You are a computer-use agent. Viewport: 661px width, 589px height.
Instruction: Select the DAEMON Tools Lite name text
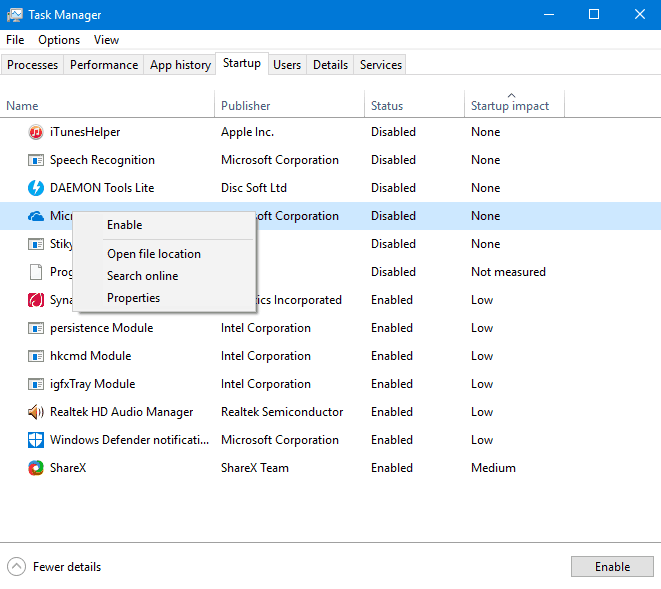pos(102,188)
